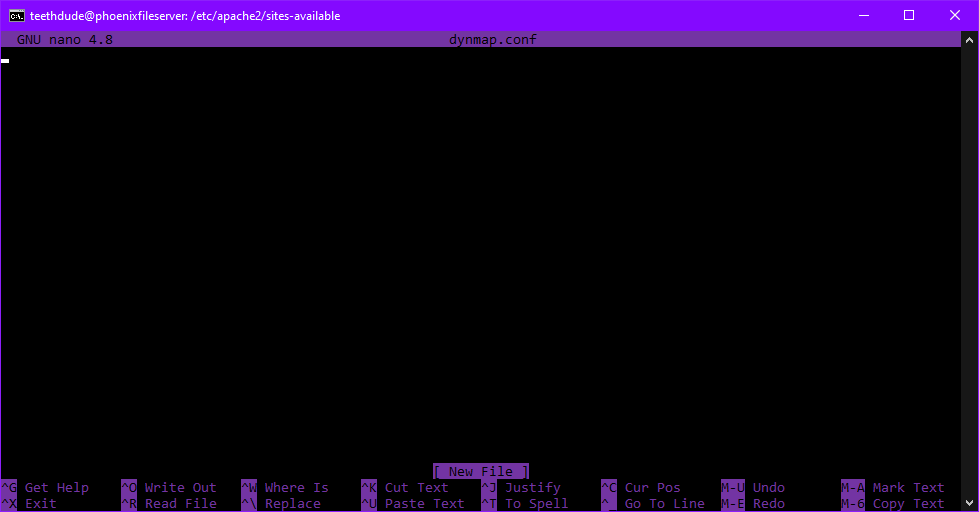The image size is (979, 512).
Task: Click the ^U Paste Text shortcut
Action: pyautogui.click(x=413, y=503)
